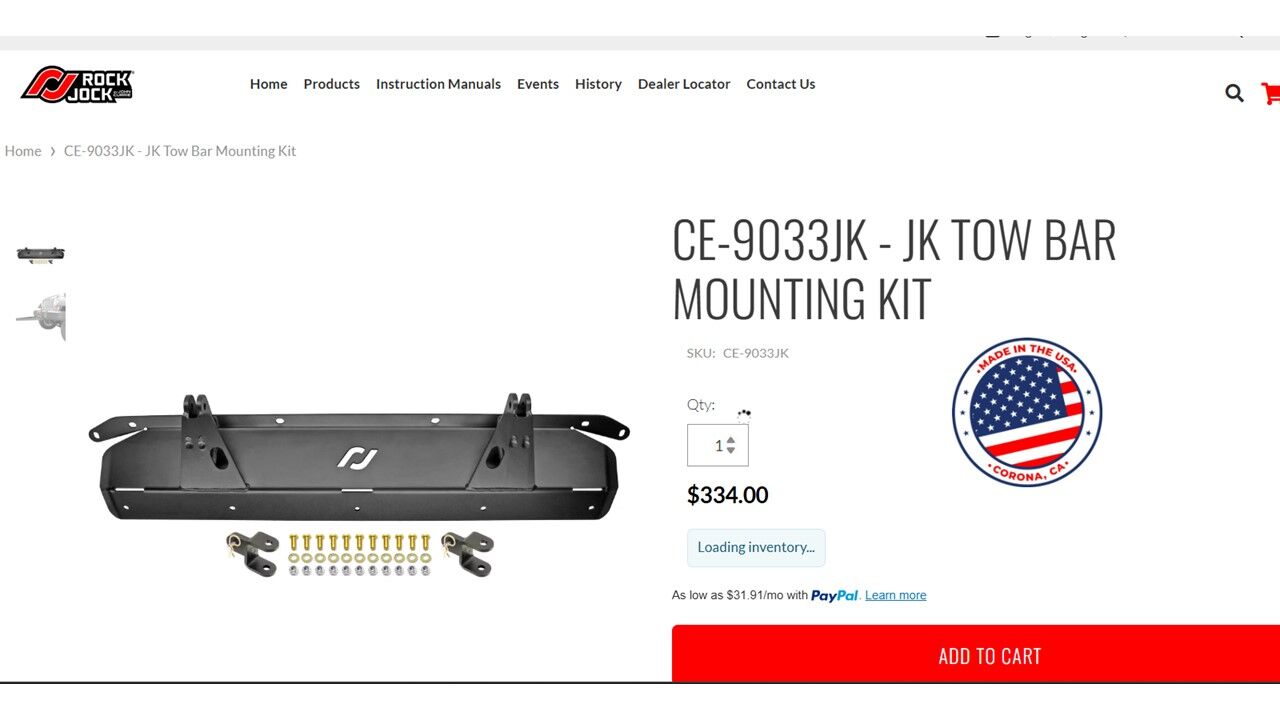Go to the Events page

click(538, 84)
